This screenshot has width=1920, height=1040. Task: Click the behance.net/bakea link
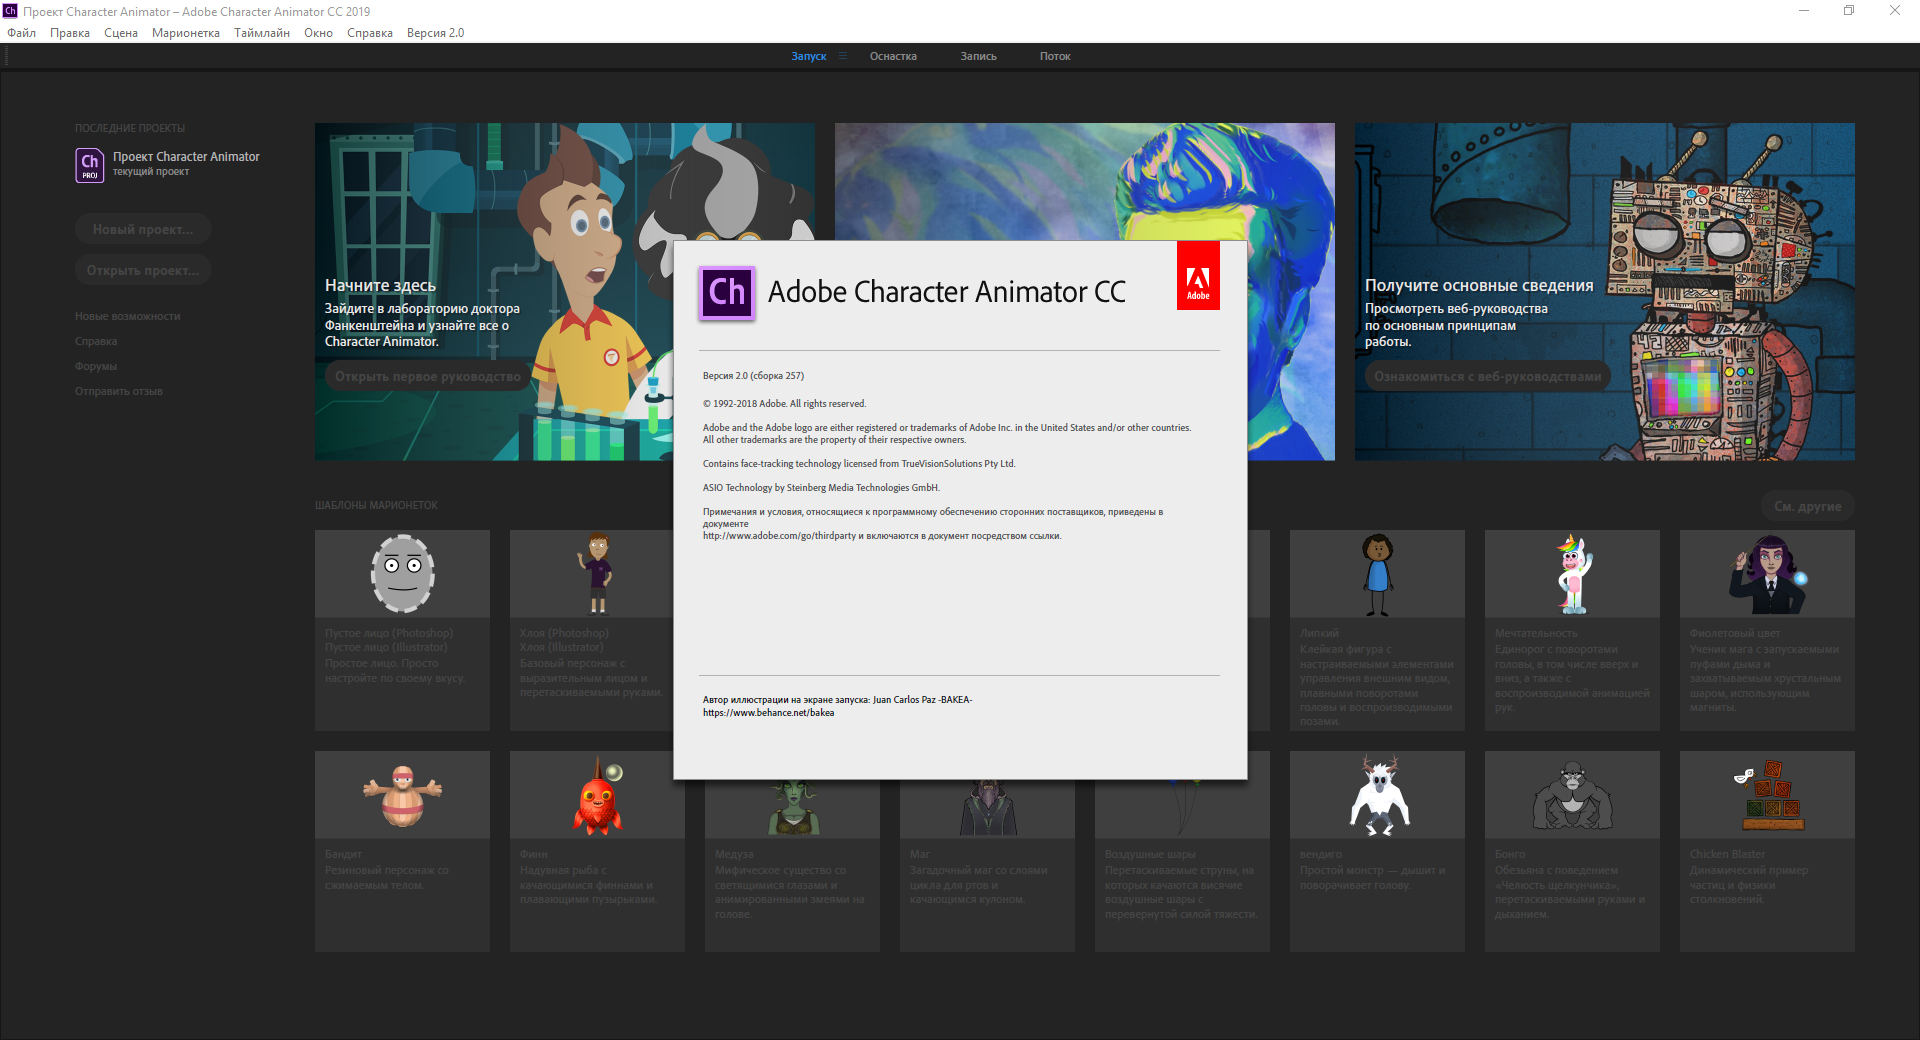click(768, 713)
